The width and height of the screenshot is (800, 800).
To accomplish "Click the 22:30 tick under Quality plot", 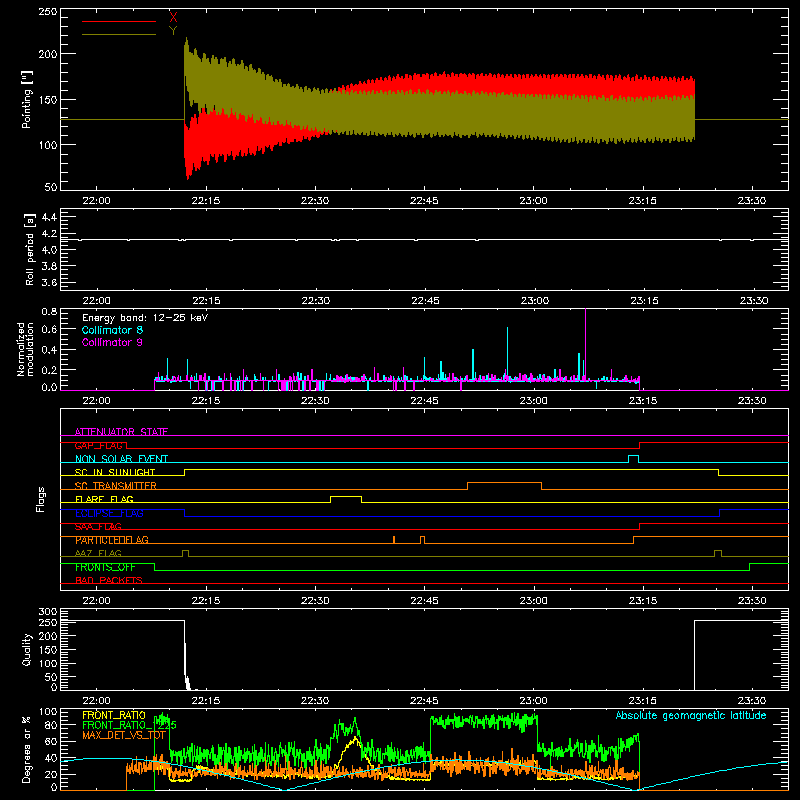I will coord(315,701).
